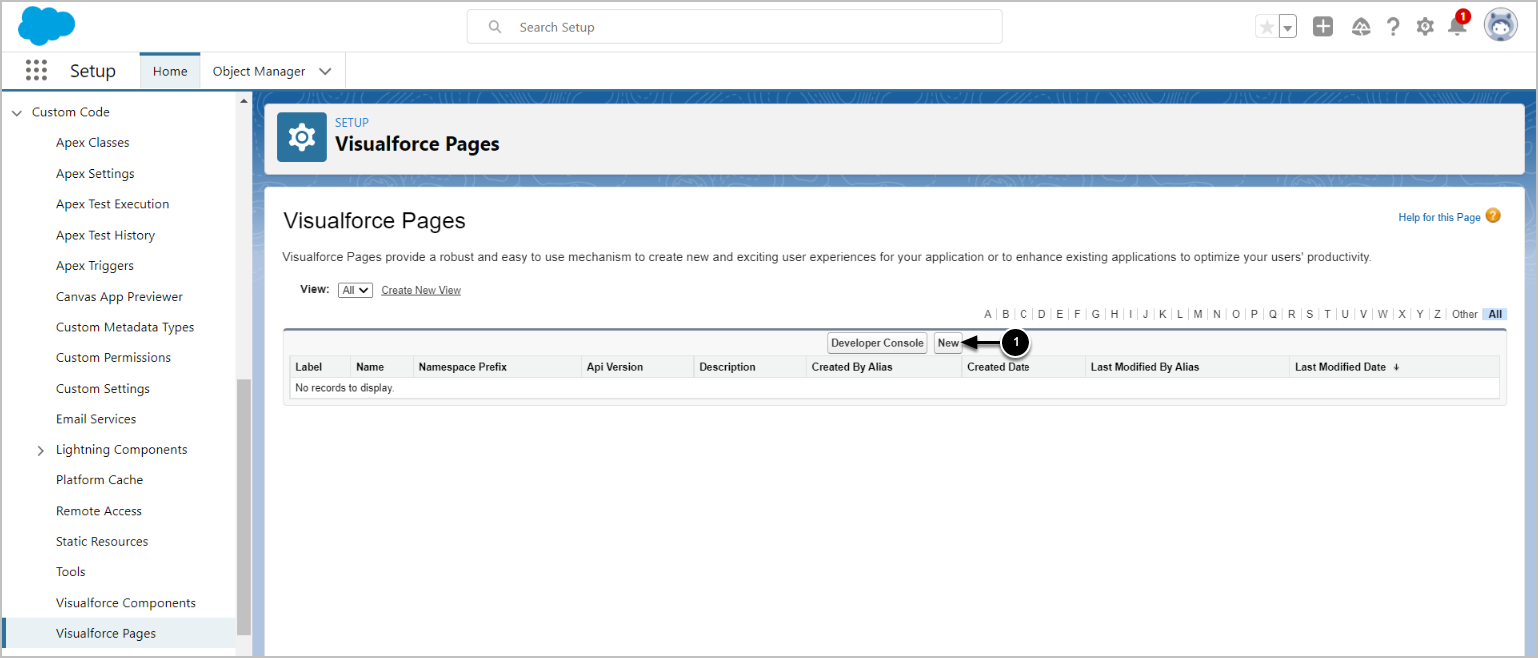This screenshot has width=1538, height=658.
Task: Open the global actions plus icon
Action: [1323, 27]
